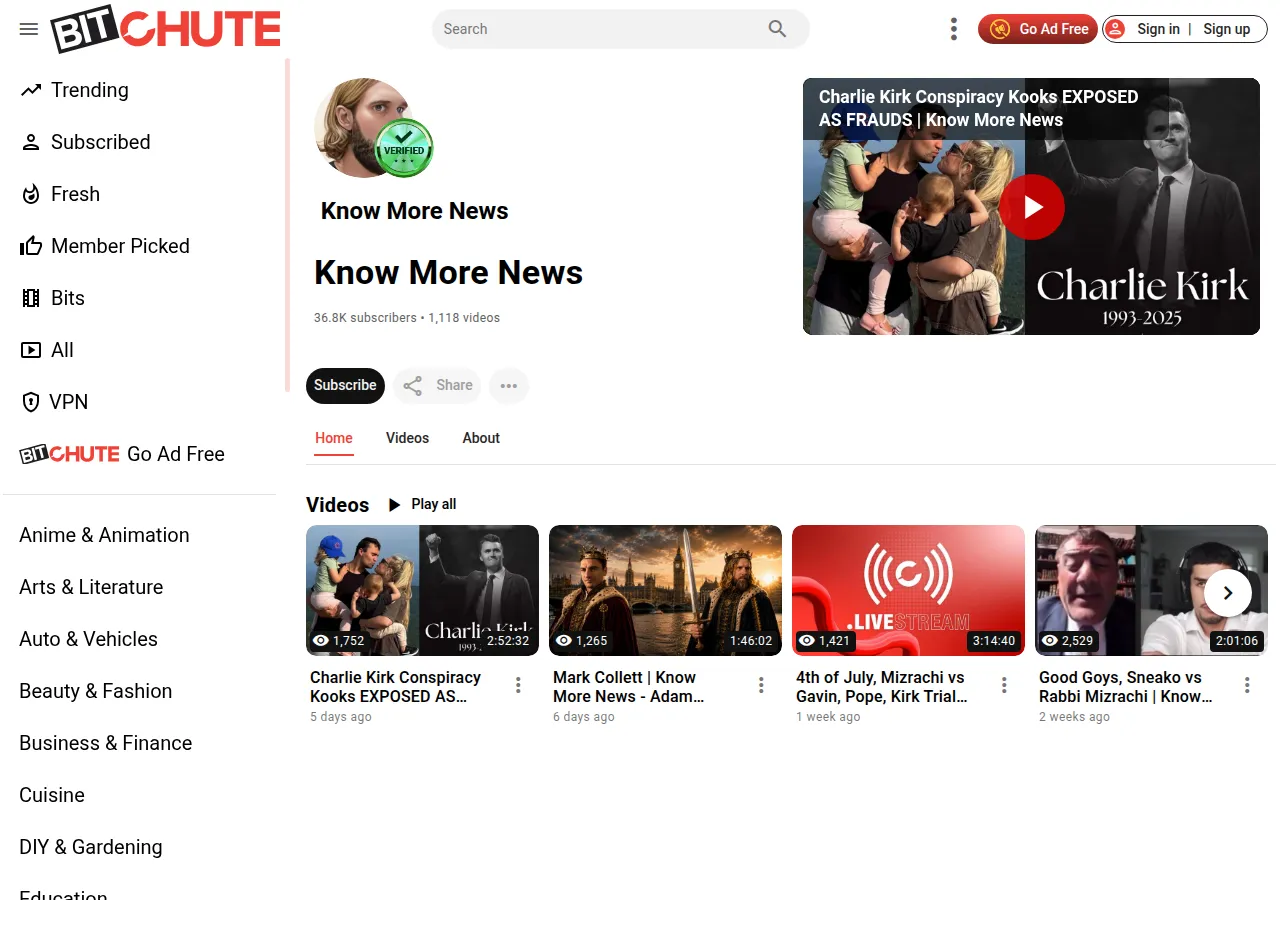The image size is (1284, 948).
Task: Switch to the Videos tab
Action: coord(407,438)
